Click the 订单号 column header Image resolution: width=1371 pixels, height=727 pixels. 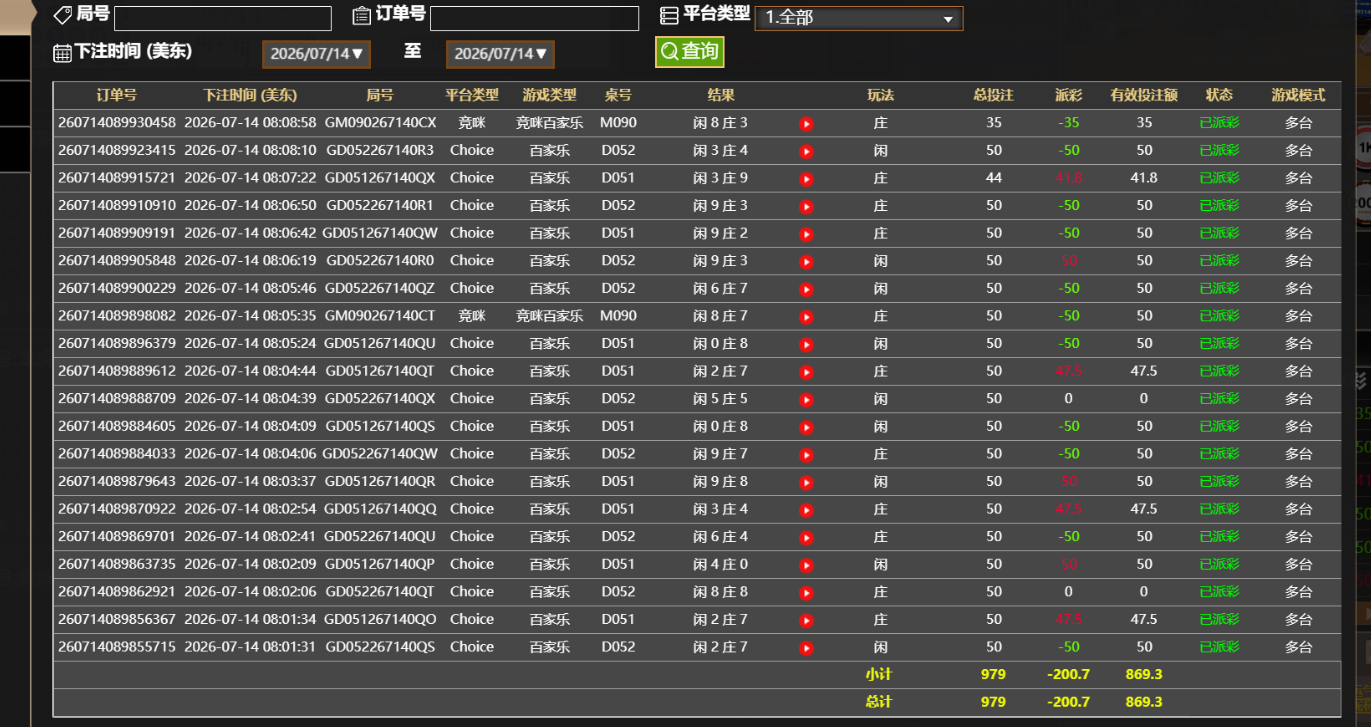pyautogui.click(x=117, y=95)
